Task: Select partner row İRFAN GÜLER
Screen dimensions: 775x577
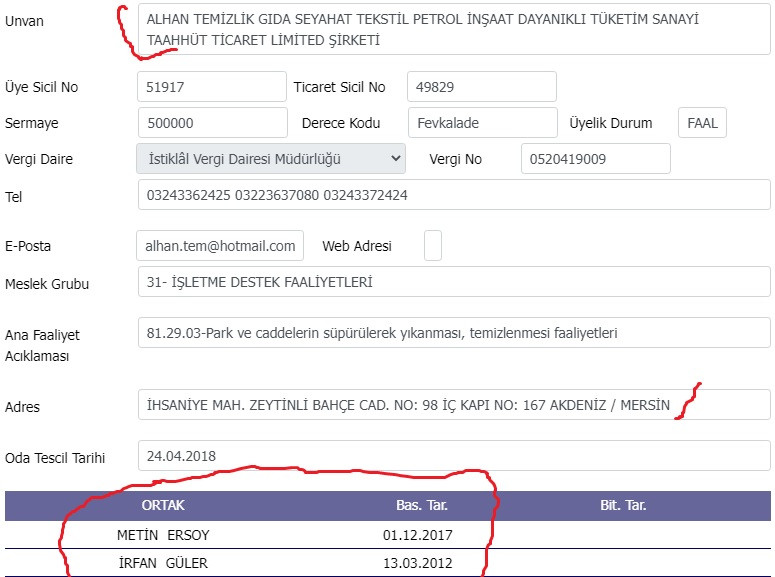Action: (388, 563)
